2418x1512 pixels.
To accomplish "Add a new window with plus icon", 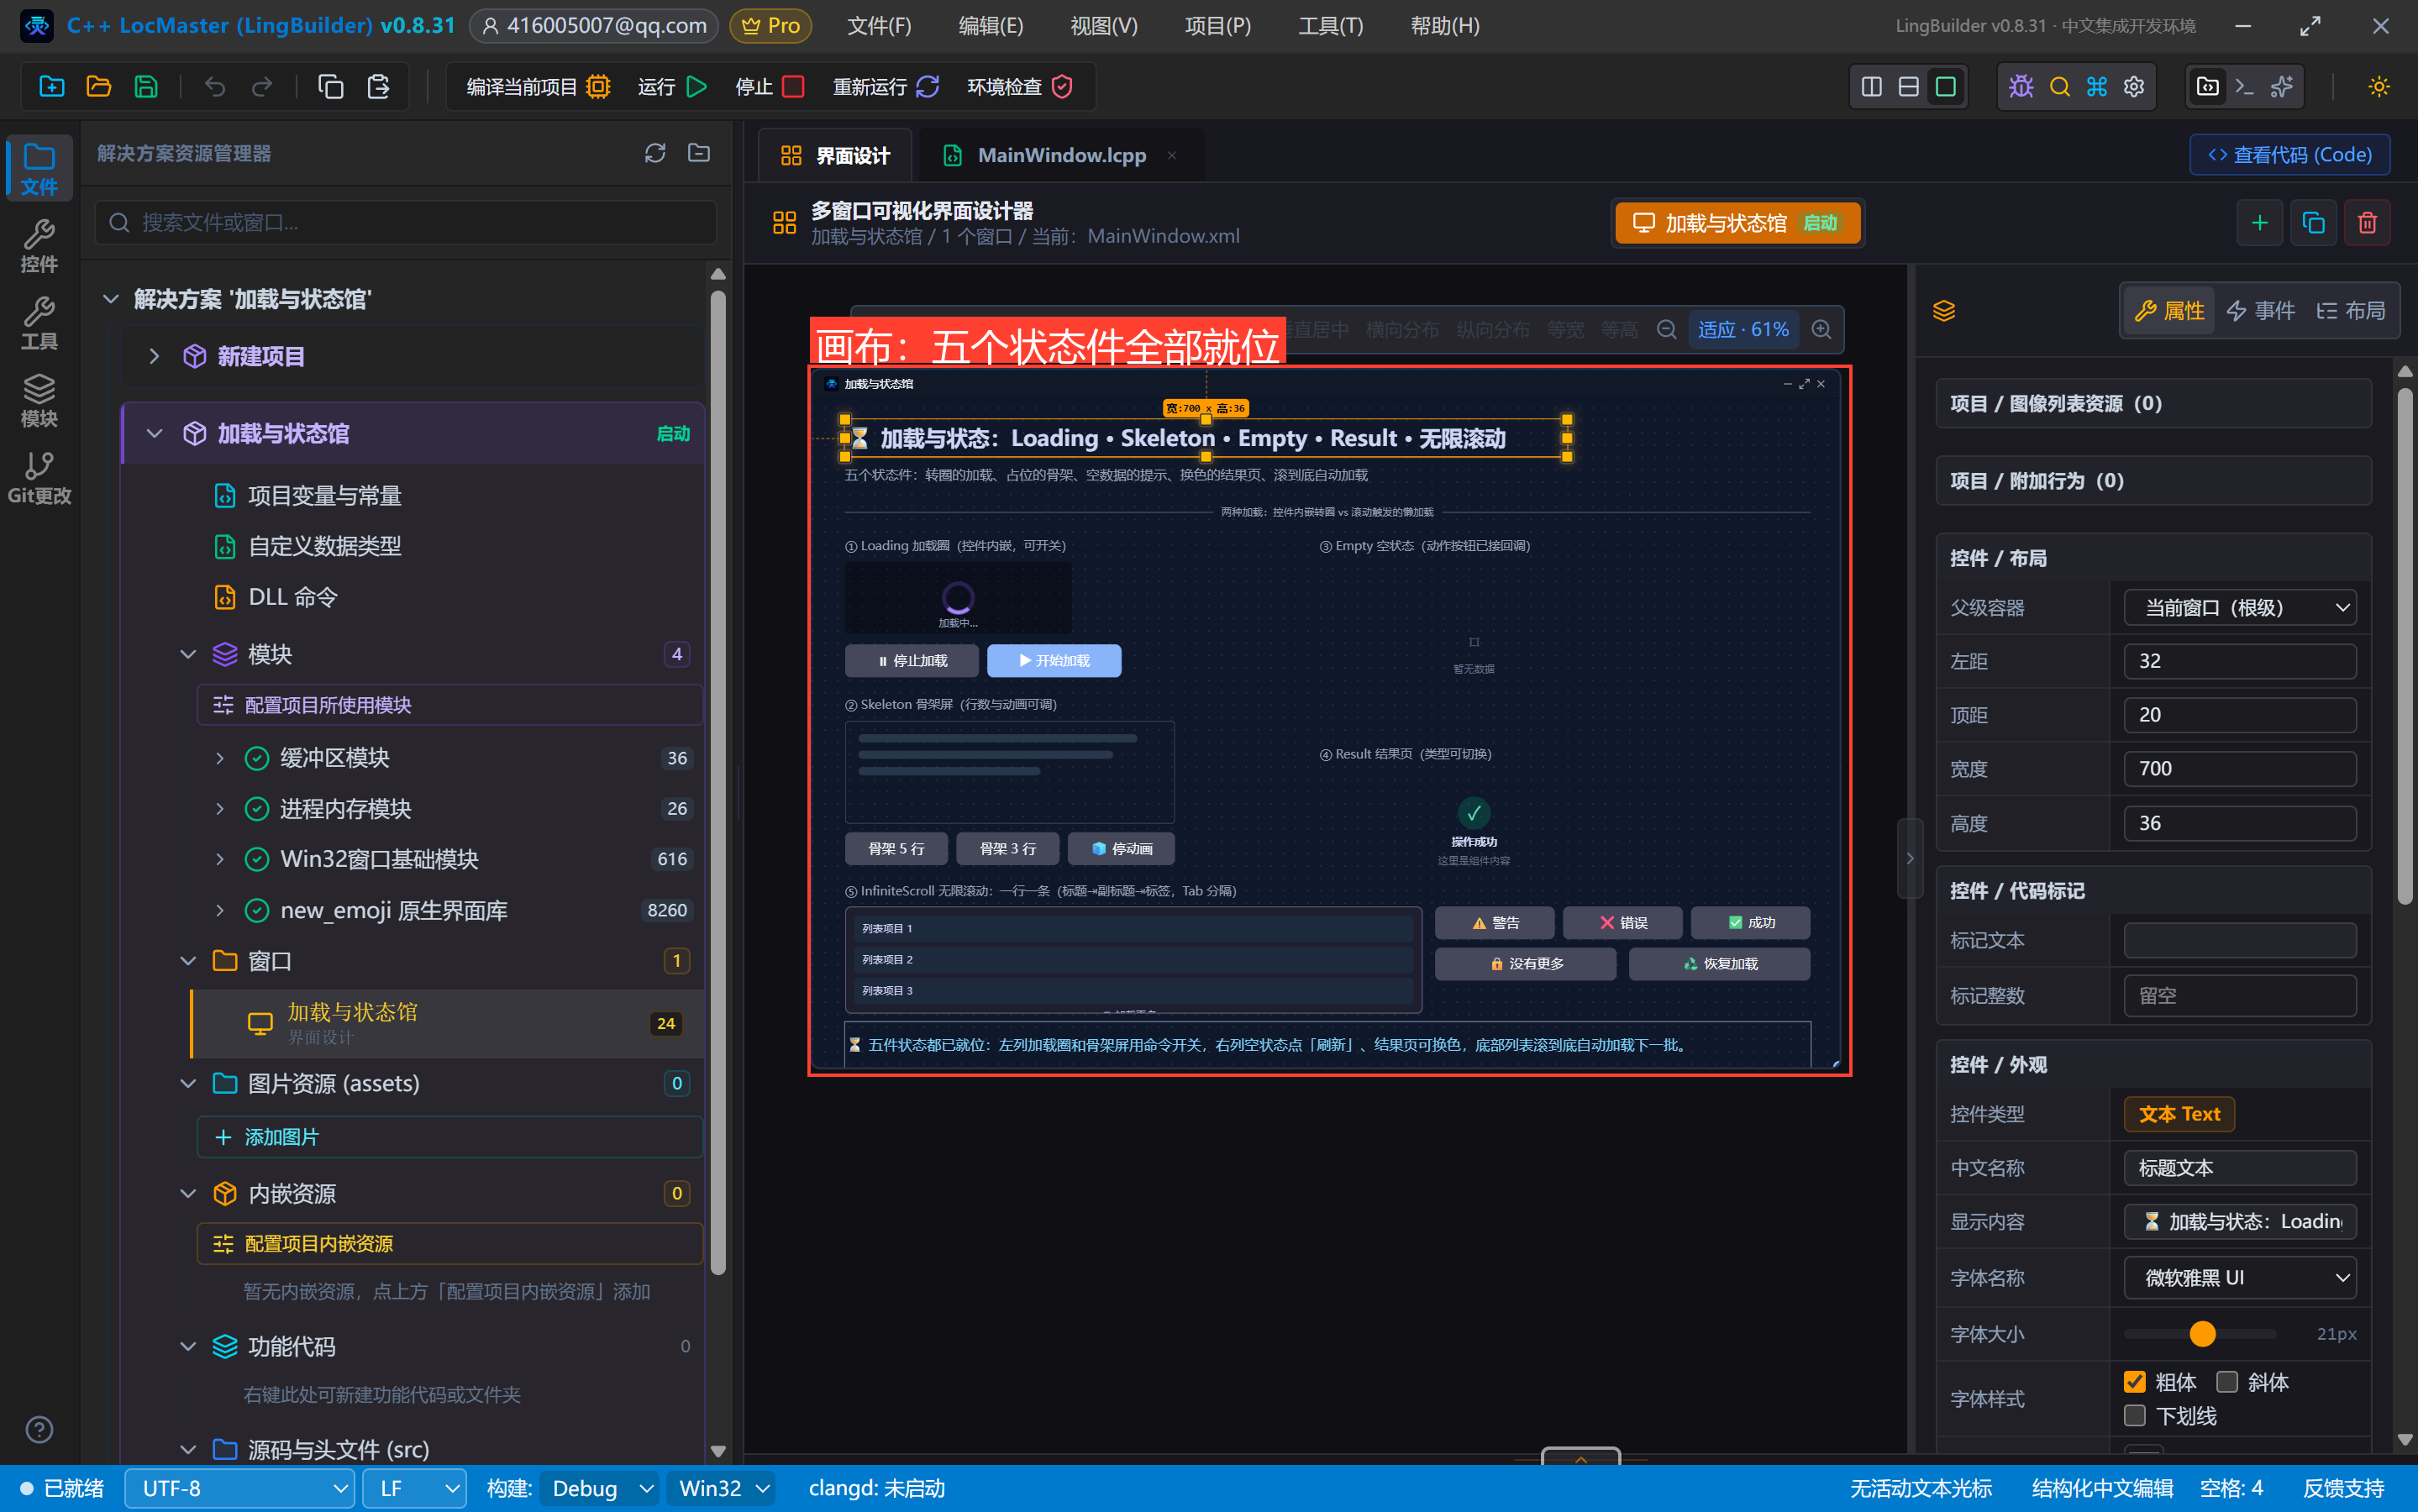I will click(x=2259, y=222).
